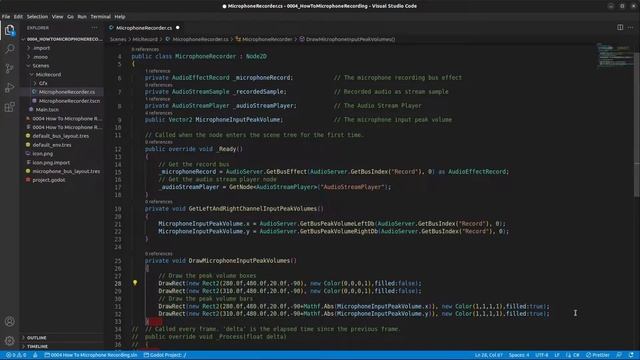Click the Prettier status item
Screen dimensions: 640x360
coord(598,355)
